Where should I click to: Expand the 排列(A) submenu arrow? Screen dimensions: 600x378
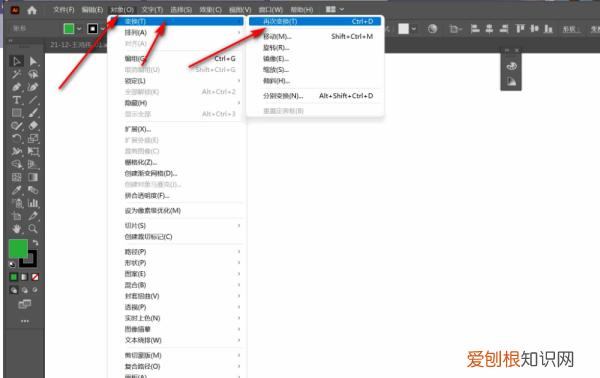pyautogui.click(x=239, y=33)
